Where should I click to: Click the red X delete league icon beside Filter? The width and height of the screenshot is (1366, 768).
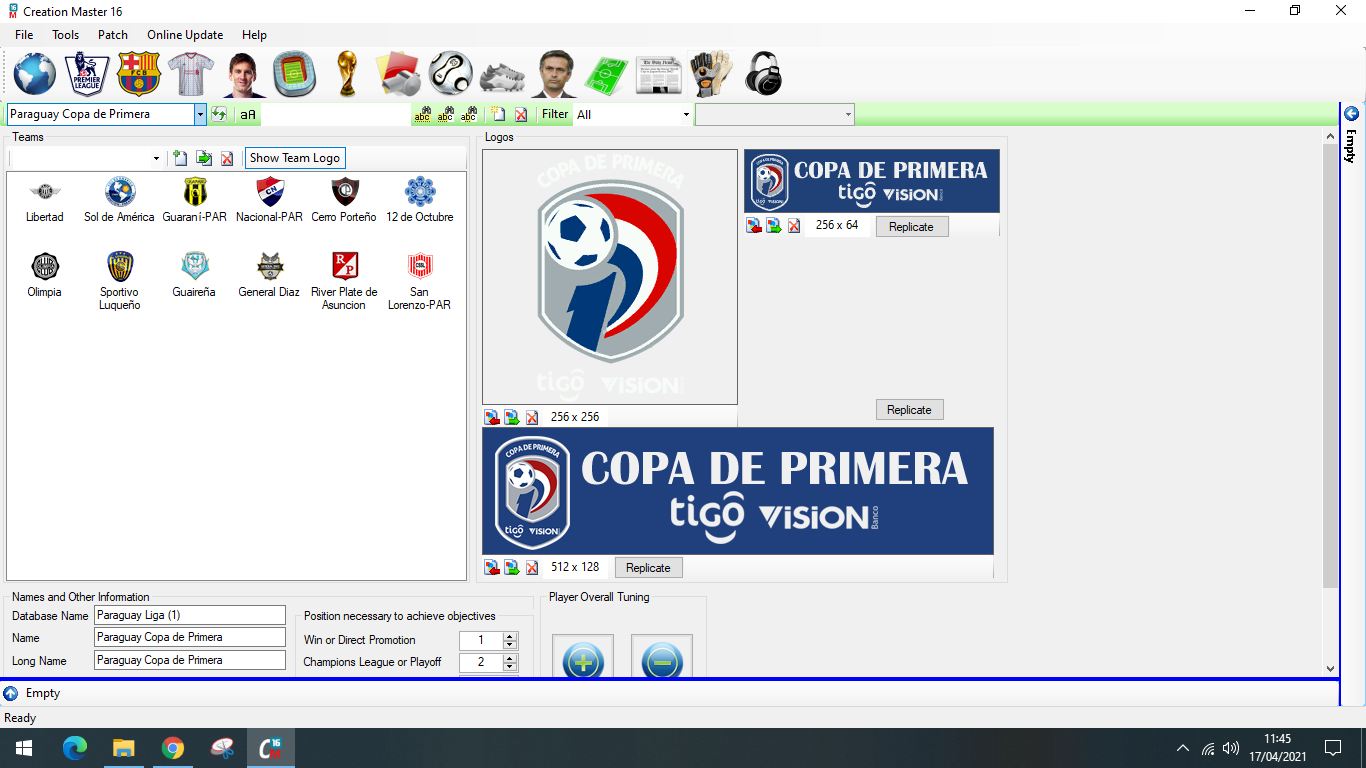point(521,115)
